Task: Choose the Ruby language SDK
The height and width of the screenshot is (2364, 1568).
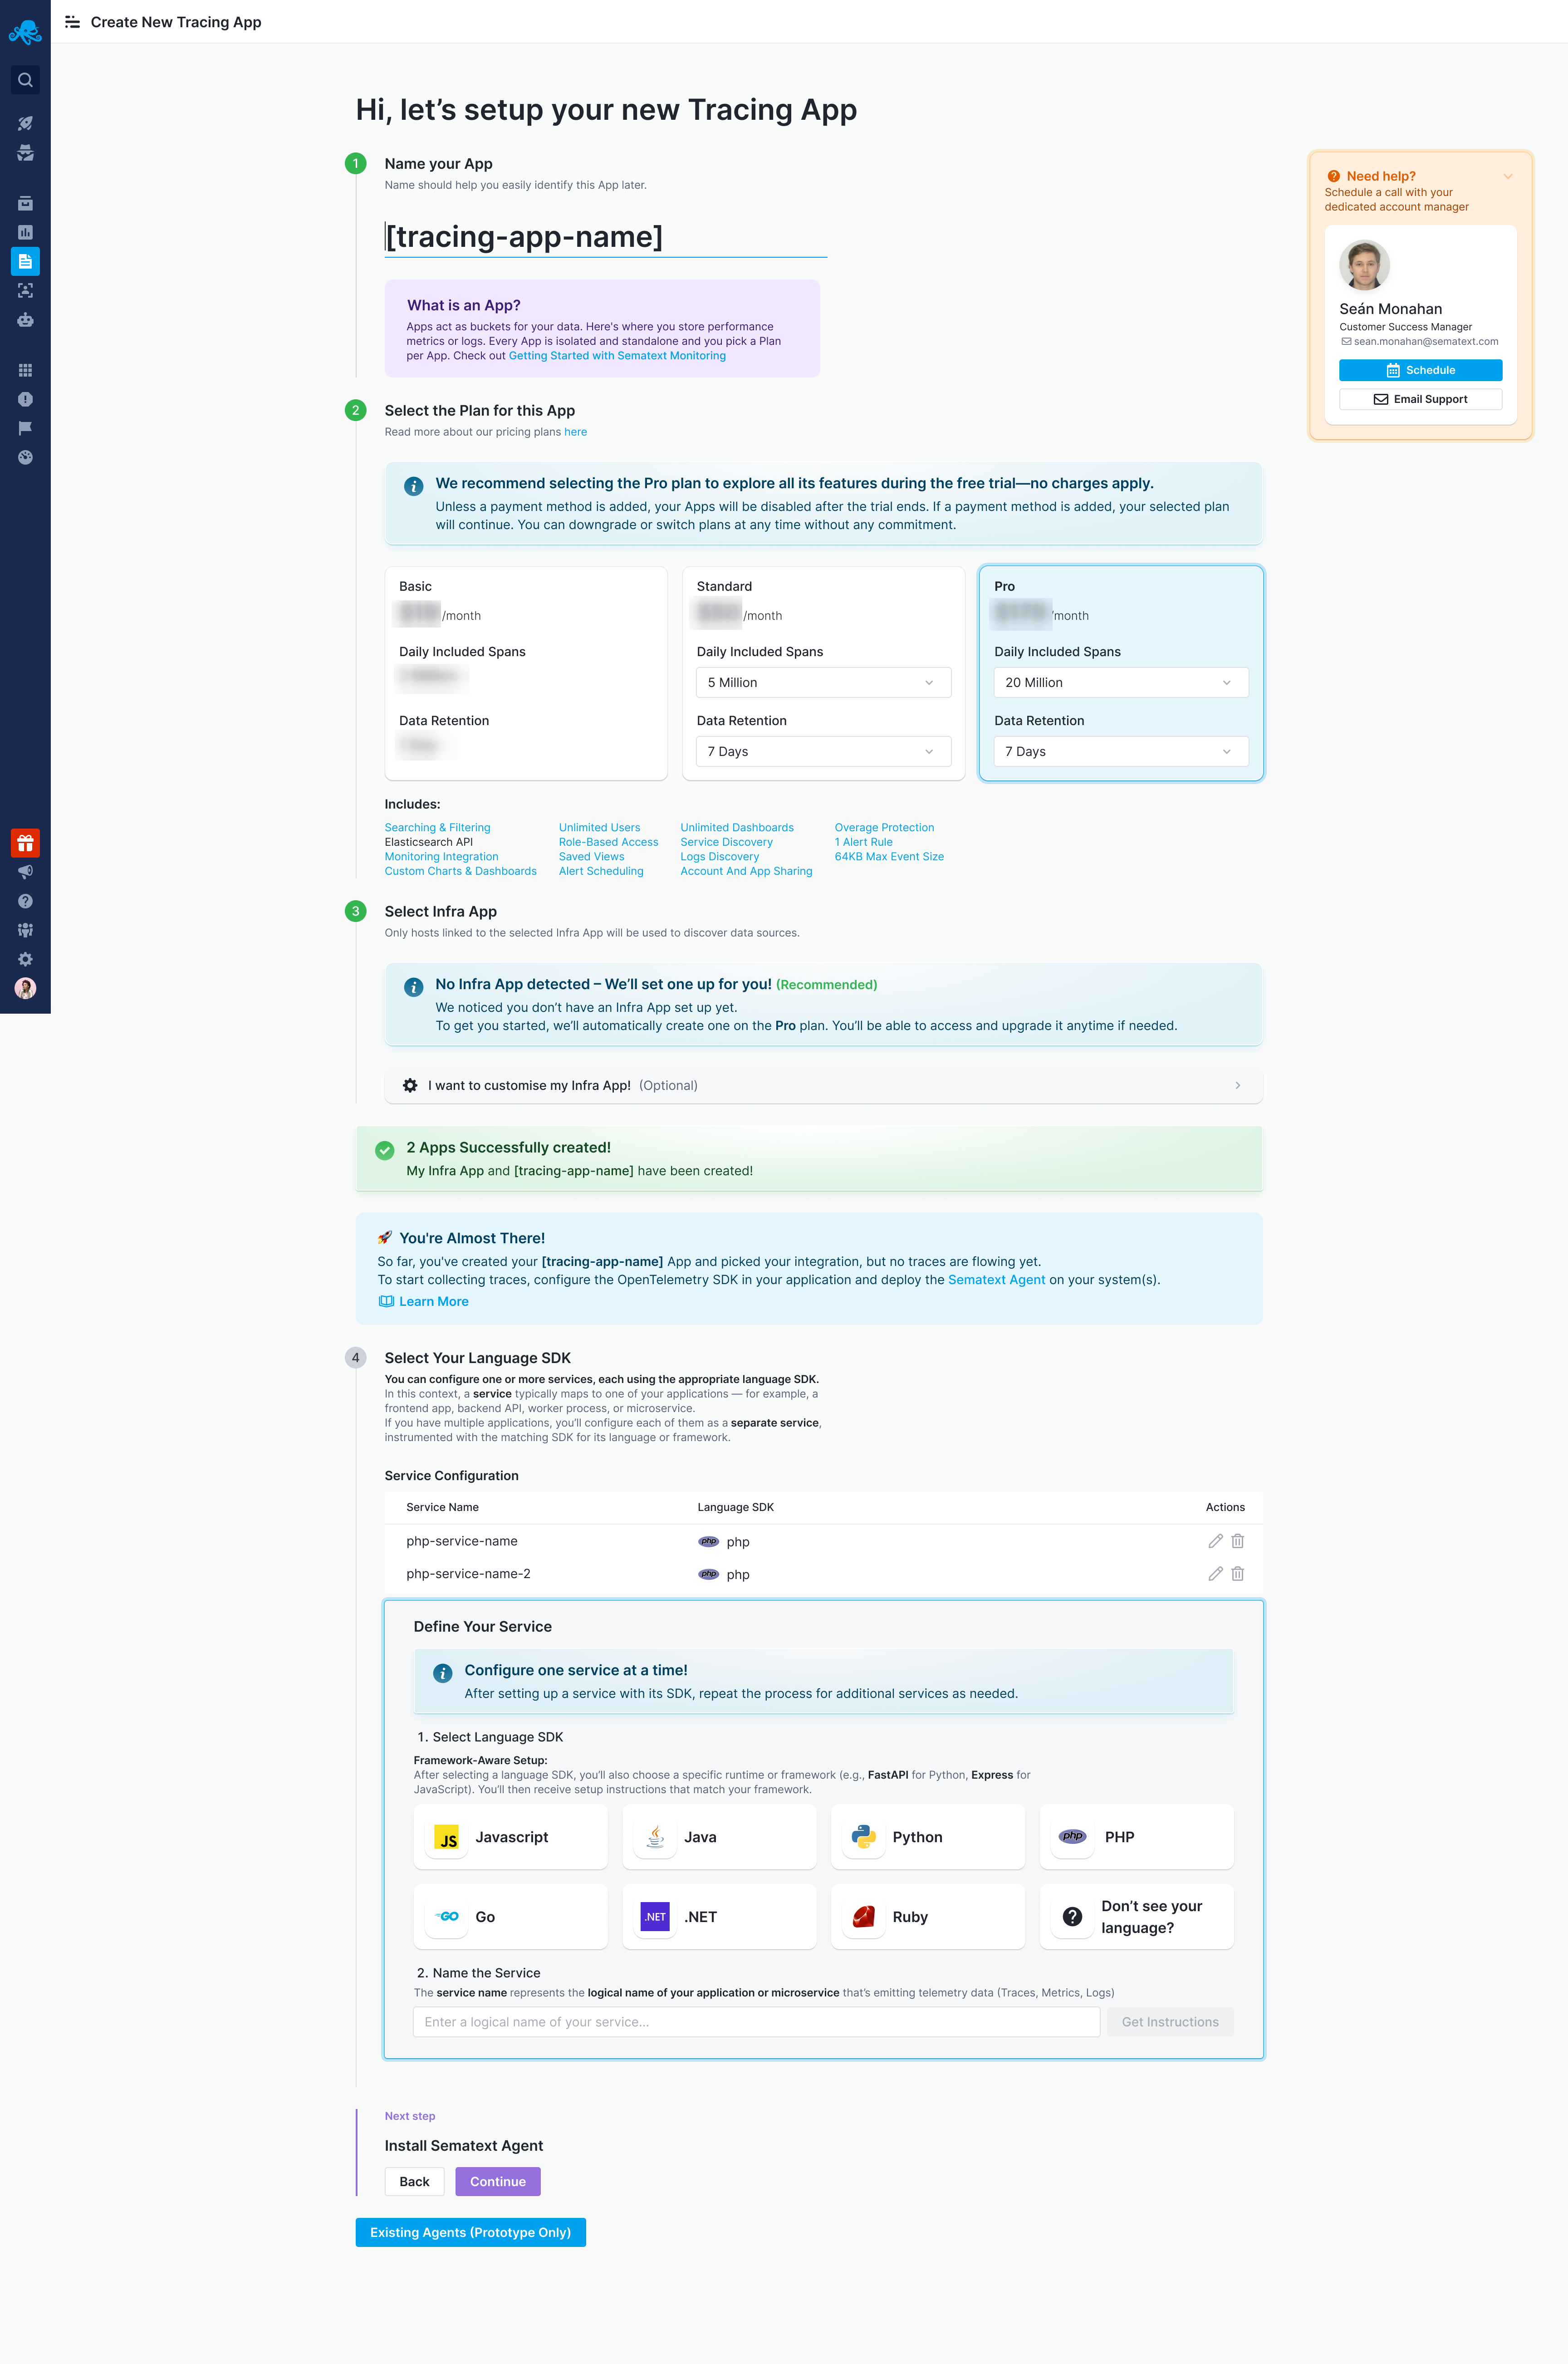Action: coord(928,1917)
